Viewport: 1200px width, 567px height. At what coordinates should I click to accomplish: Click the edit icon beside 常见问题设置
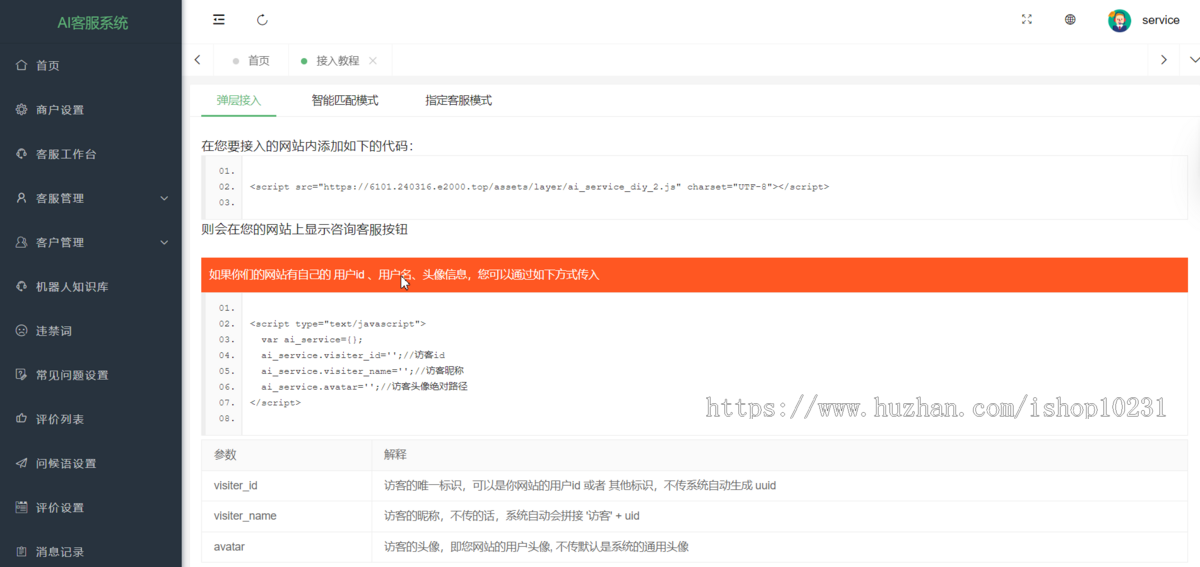22,375
